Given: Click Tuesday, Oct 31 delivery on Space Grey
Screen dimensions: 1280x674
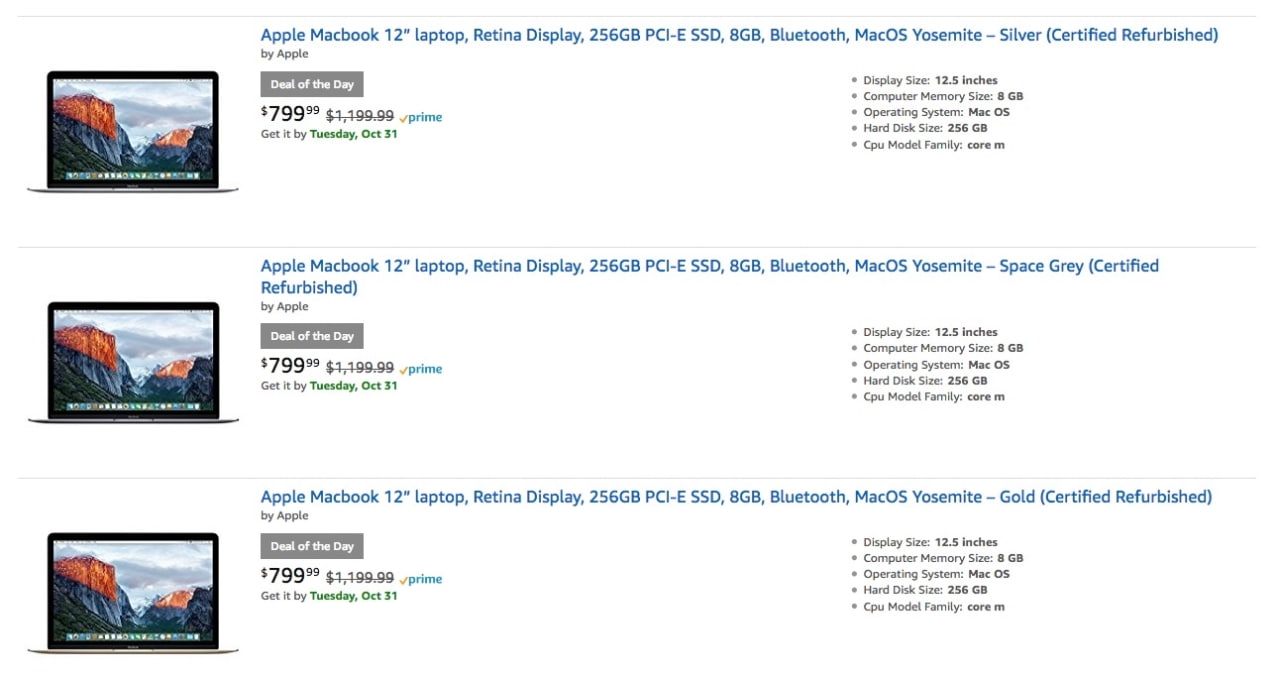Looking at the screenshot, I should [x=353, y=386].
